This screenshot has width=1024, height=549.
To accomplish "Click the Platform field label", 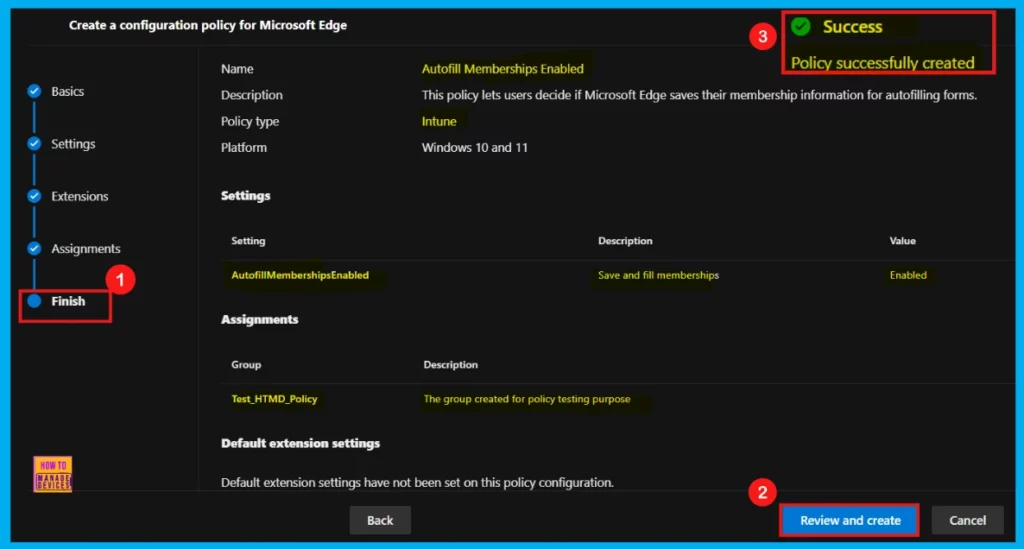I will click(x=244, y=148).
